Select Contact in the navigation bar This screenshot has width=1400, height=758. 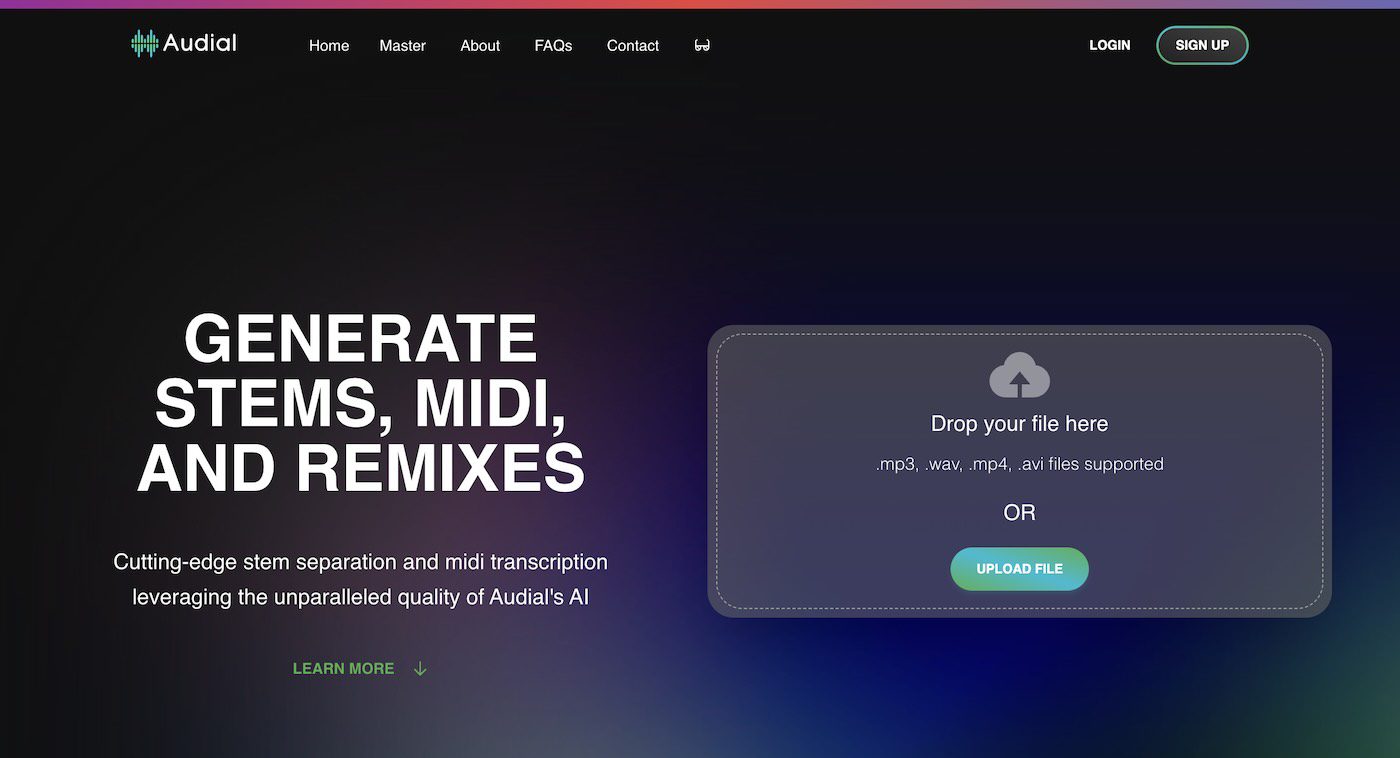[632, 46]
